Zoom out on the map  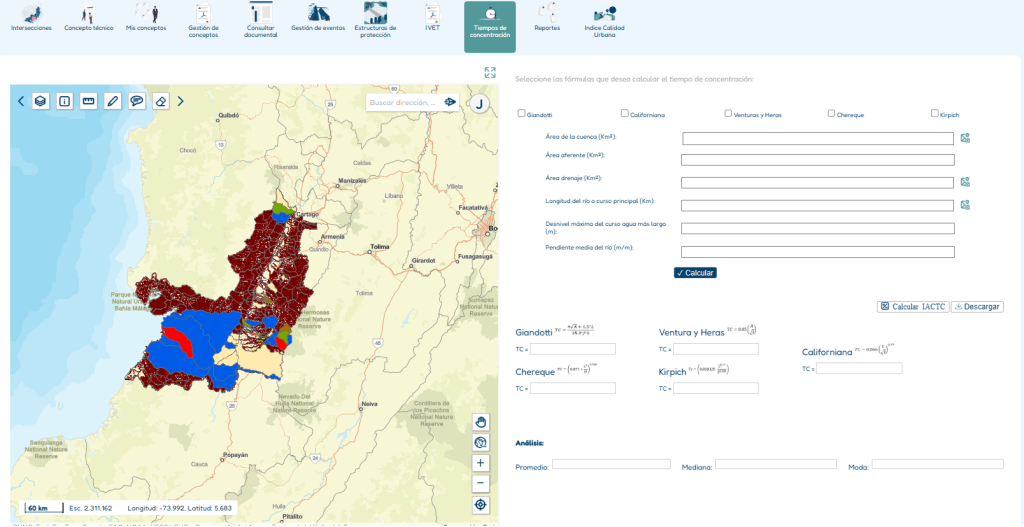click(x=481, y=484)
